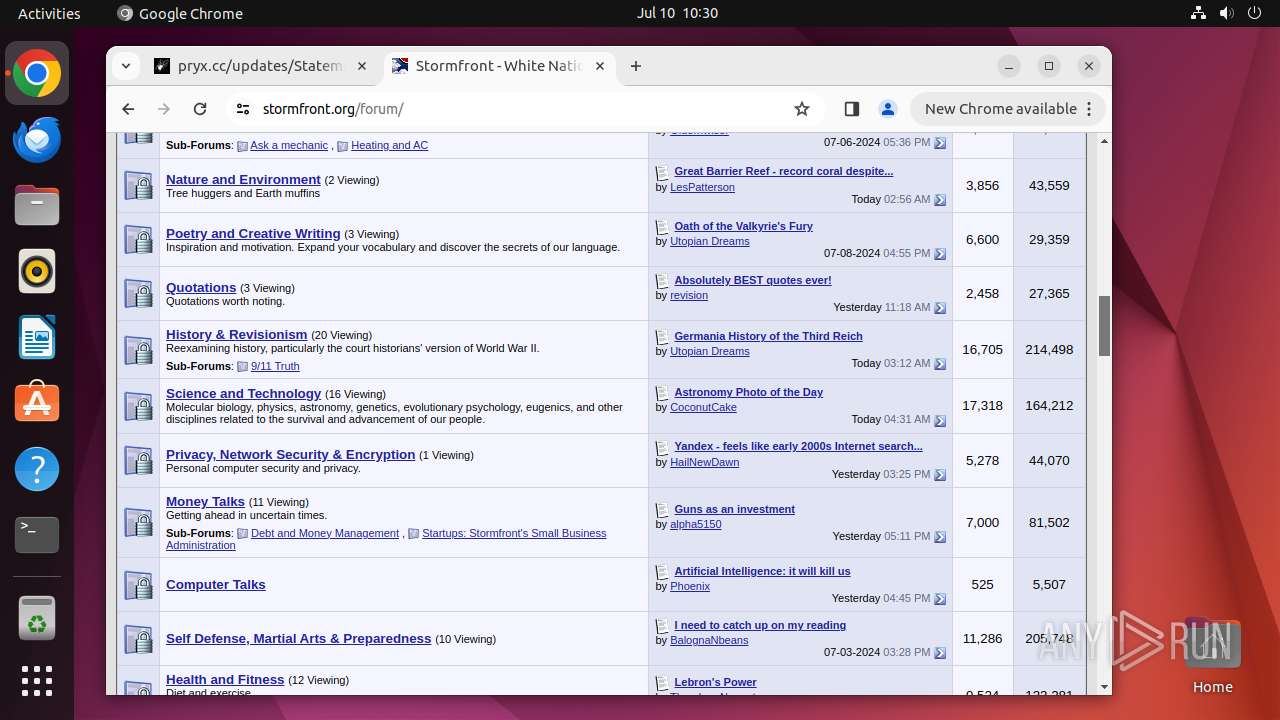Open Rhythmbox from the dock
Image resolution: width=1280 pixels, height=720 pixels.
37,272
